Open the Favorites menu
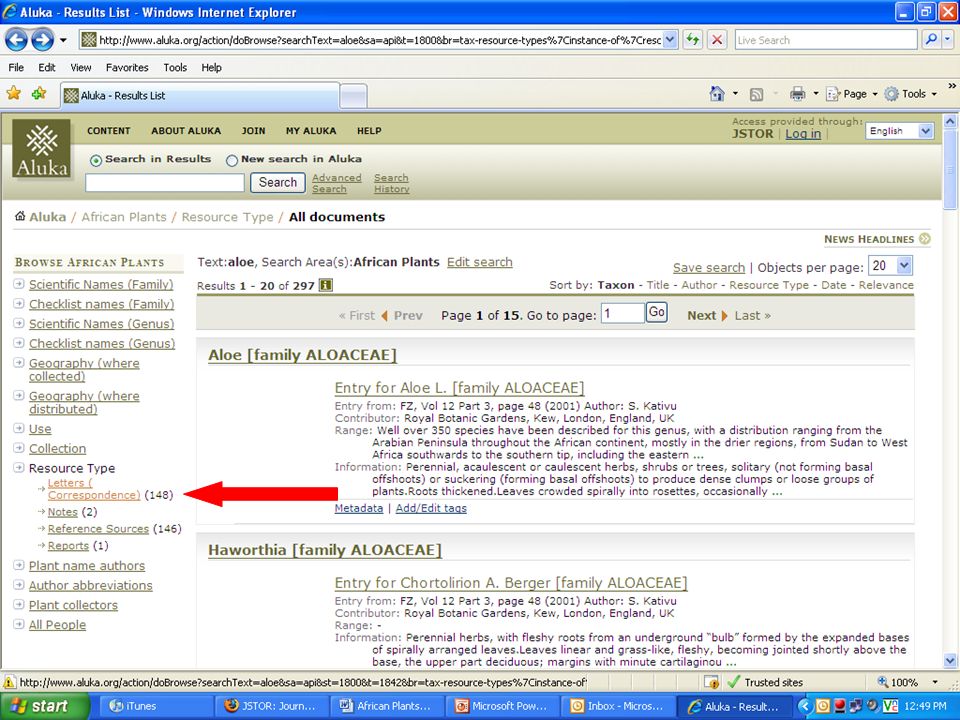Screen dimensions: 960x720 (127, 67)
